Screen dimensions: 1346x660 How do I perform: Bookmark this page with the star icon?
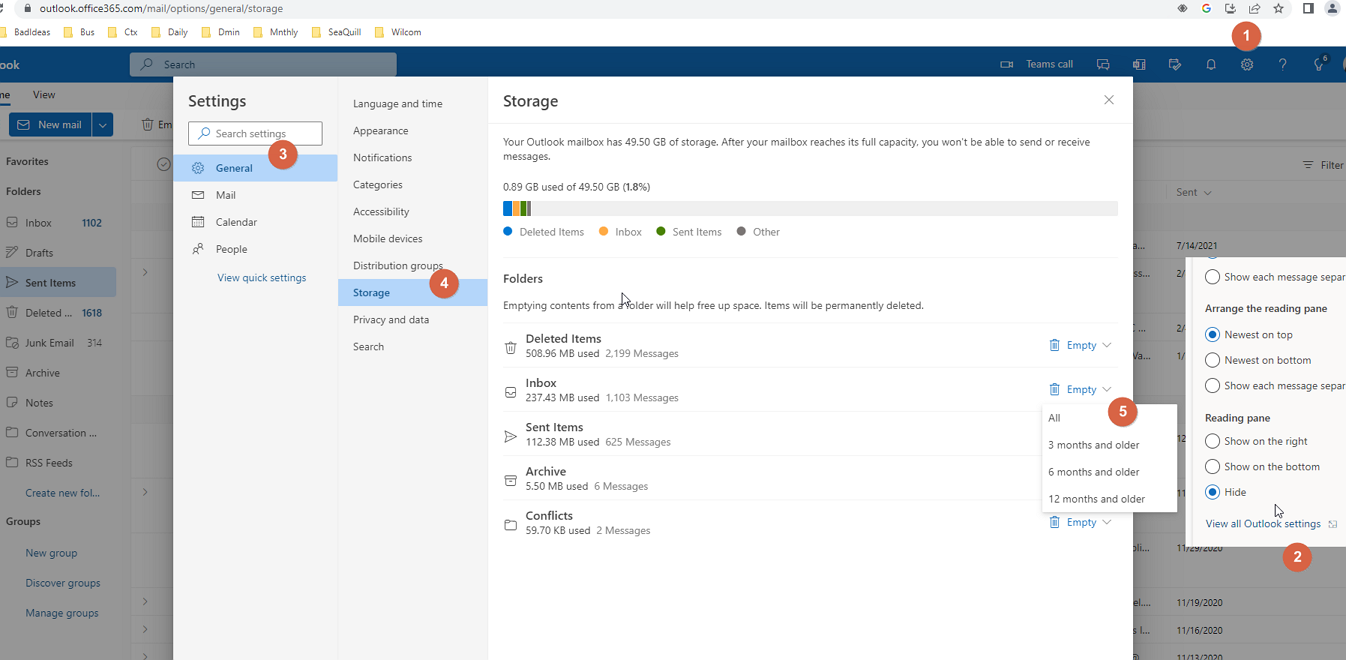click(x=1278, y=8)
